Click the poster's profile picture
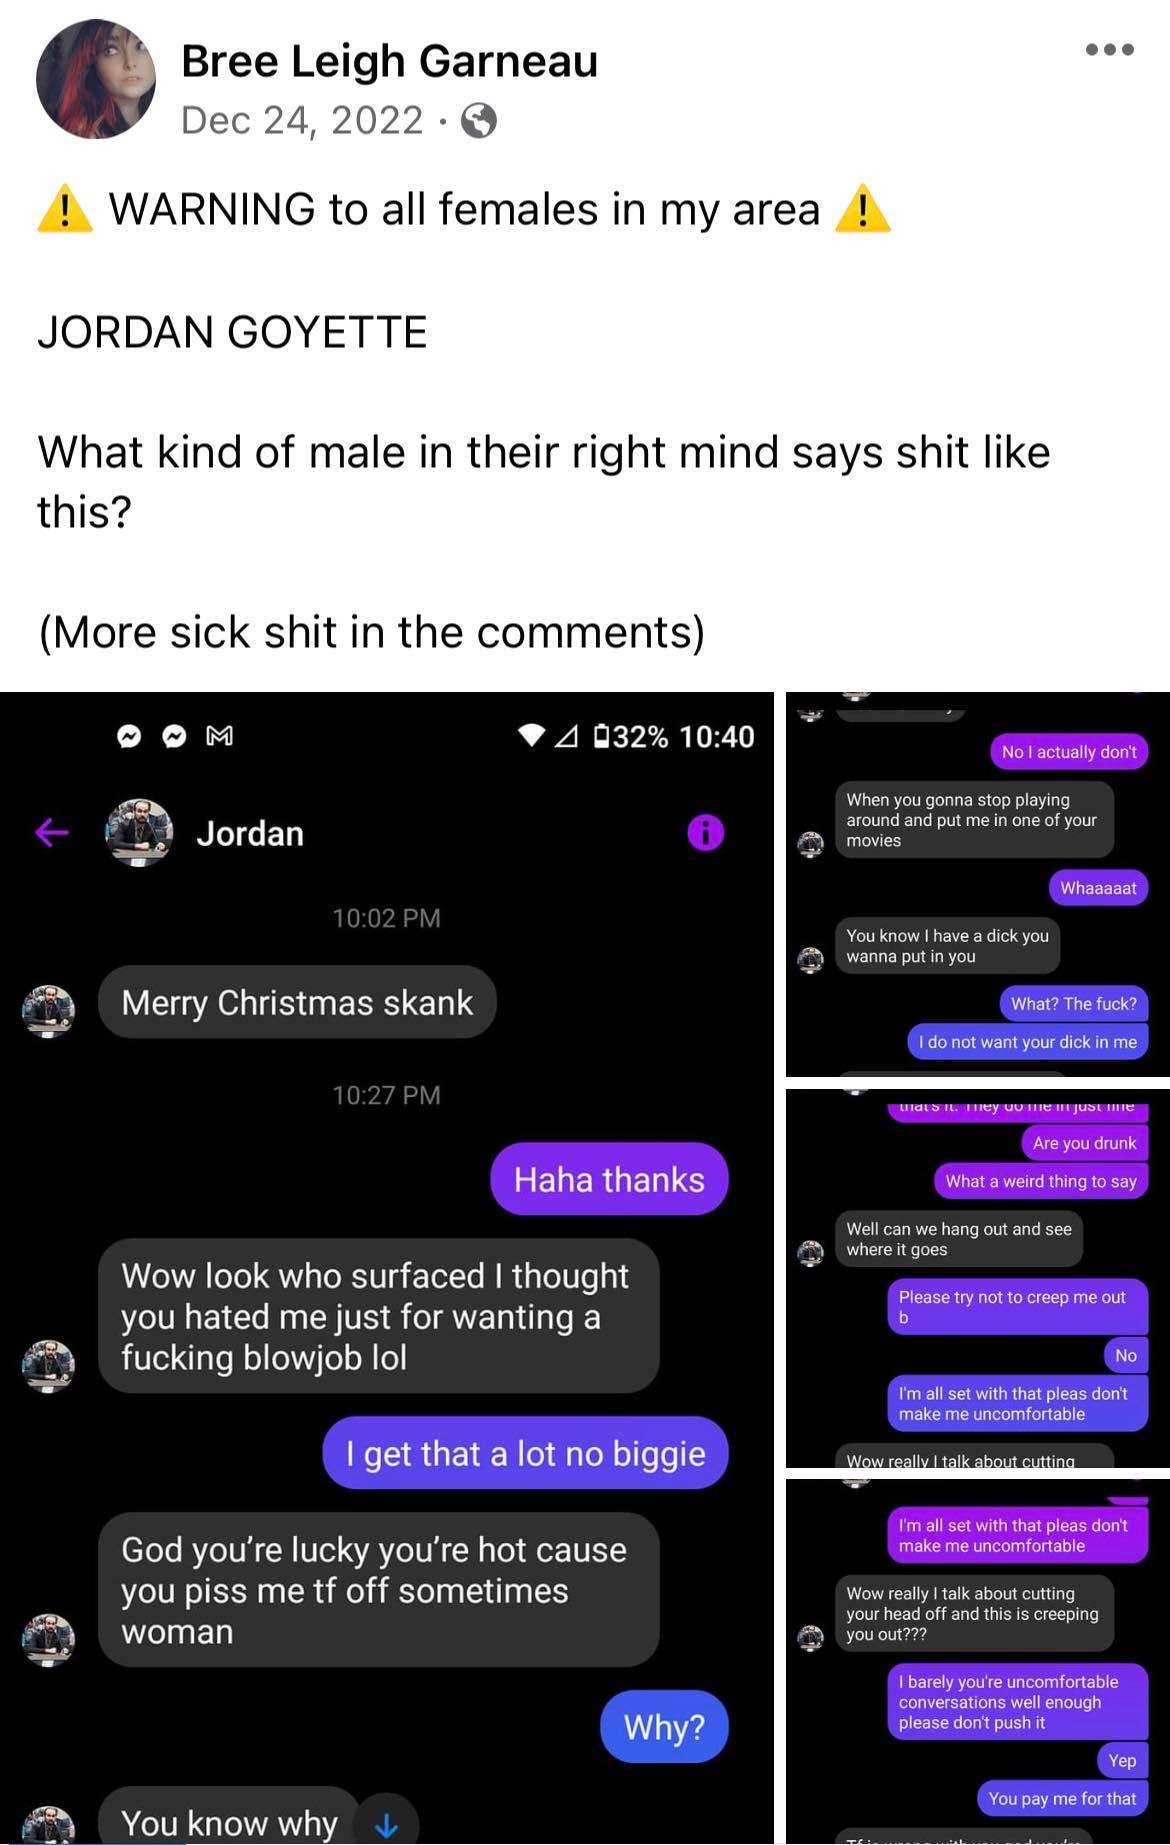Screen dimensions: 1170x1845 [x=96, y=79]
